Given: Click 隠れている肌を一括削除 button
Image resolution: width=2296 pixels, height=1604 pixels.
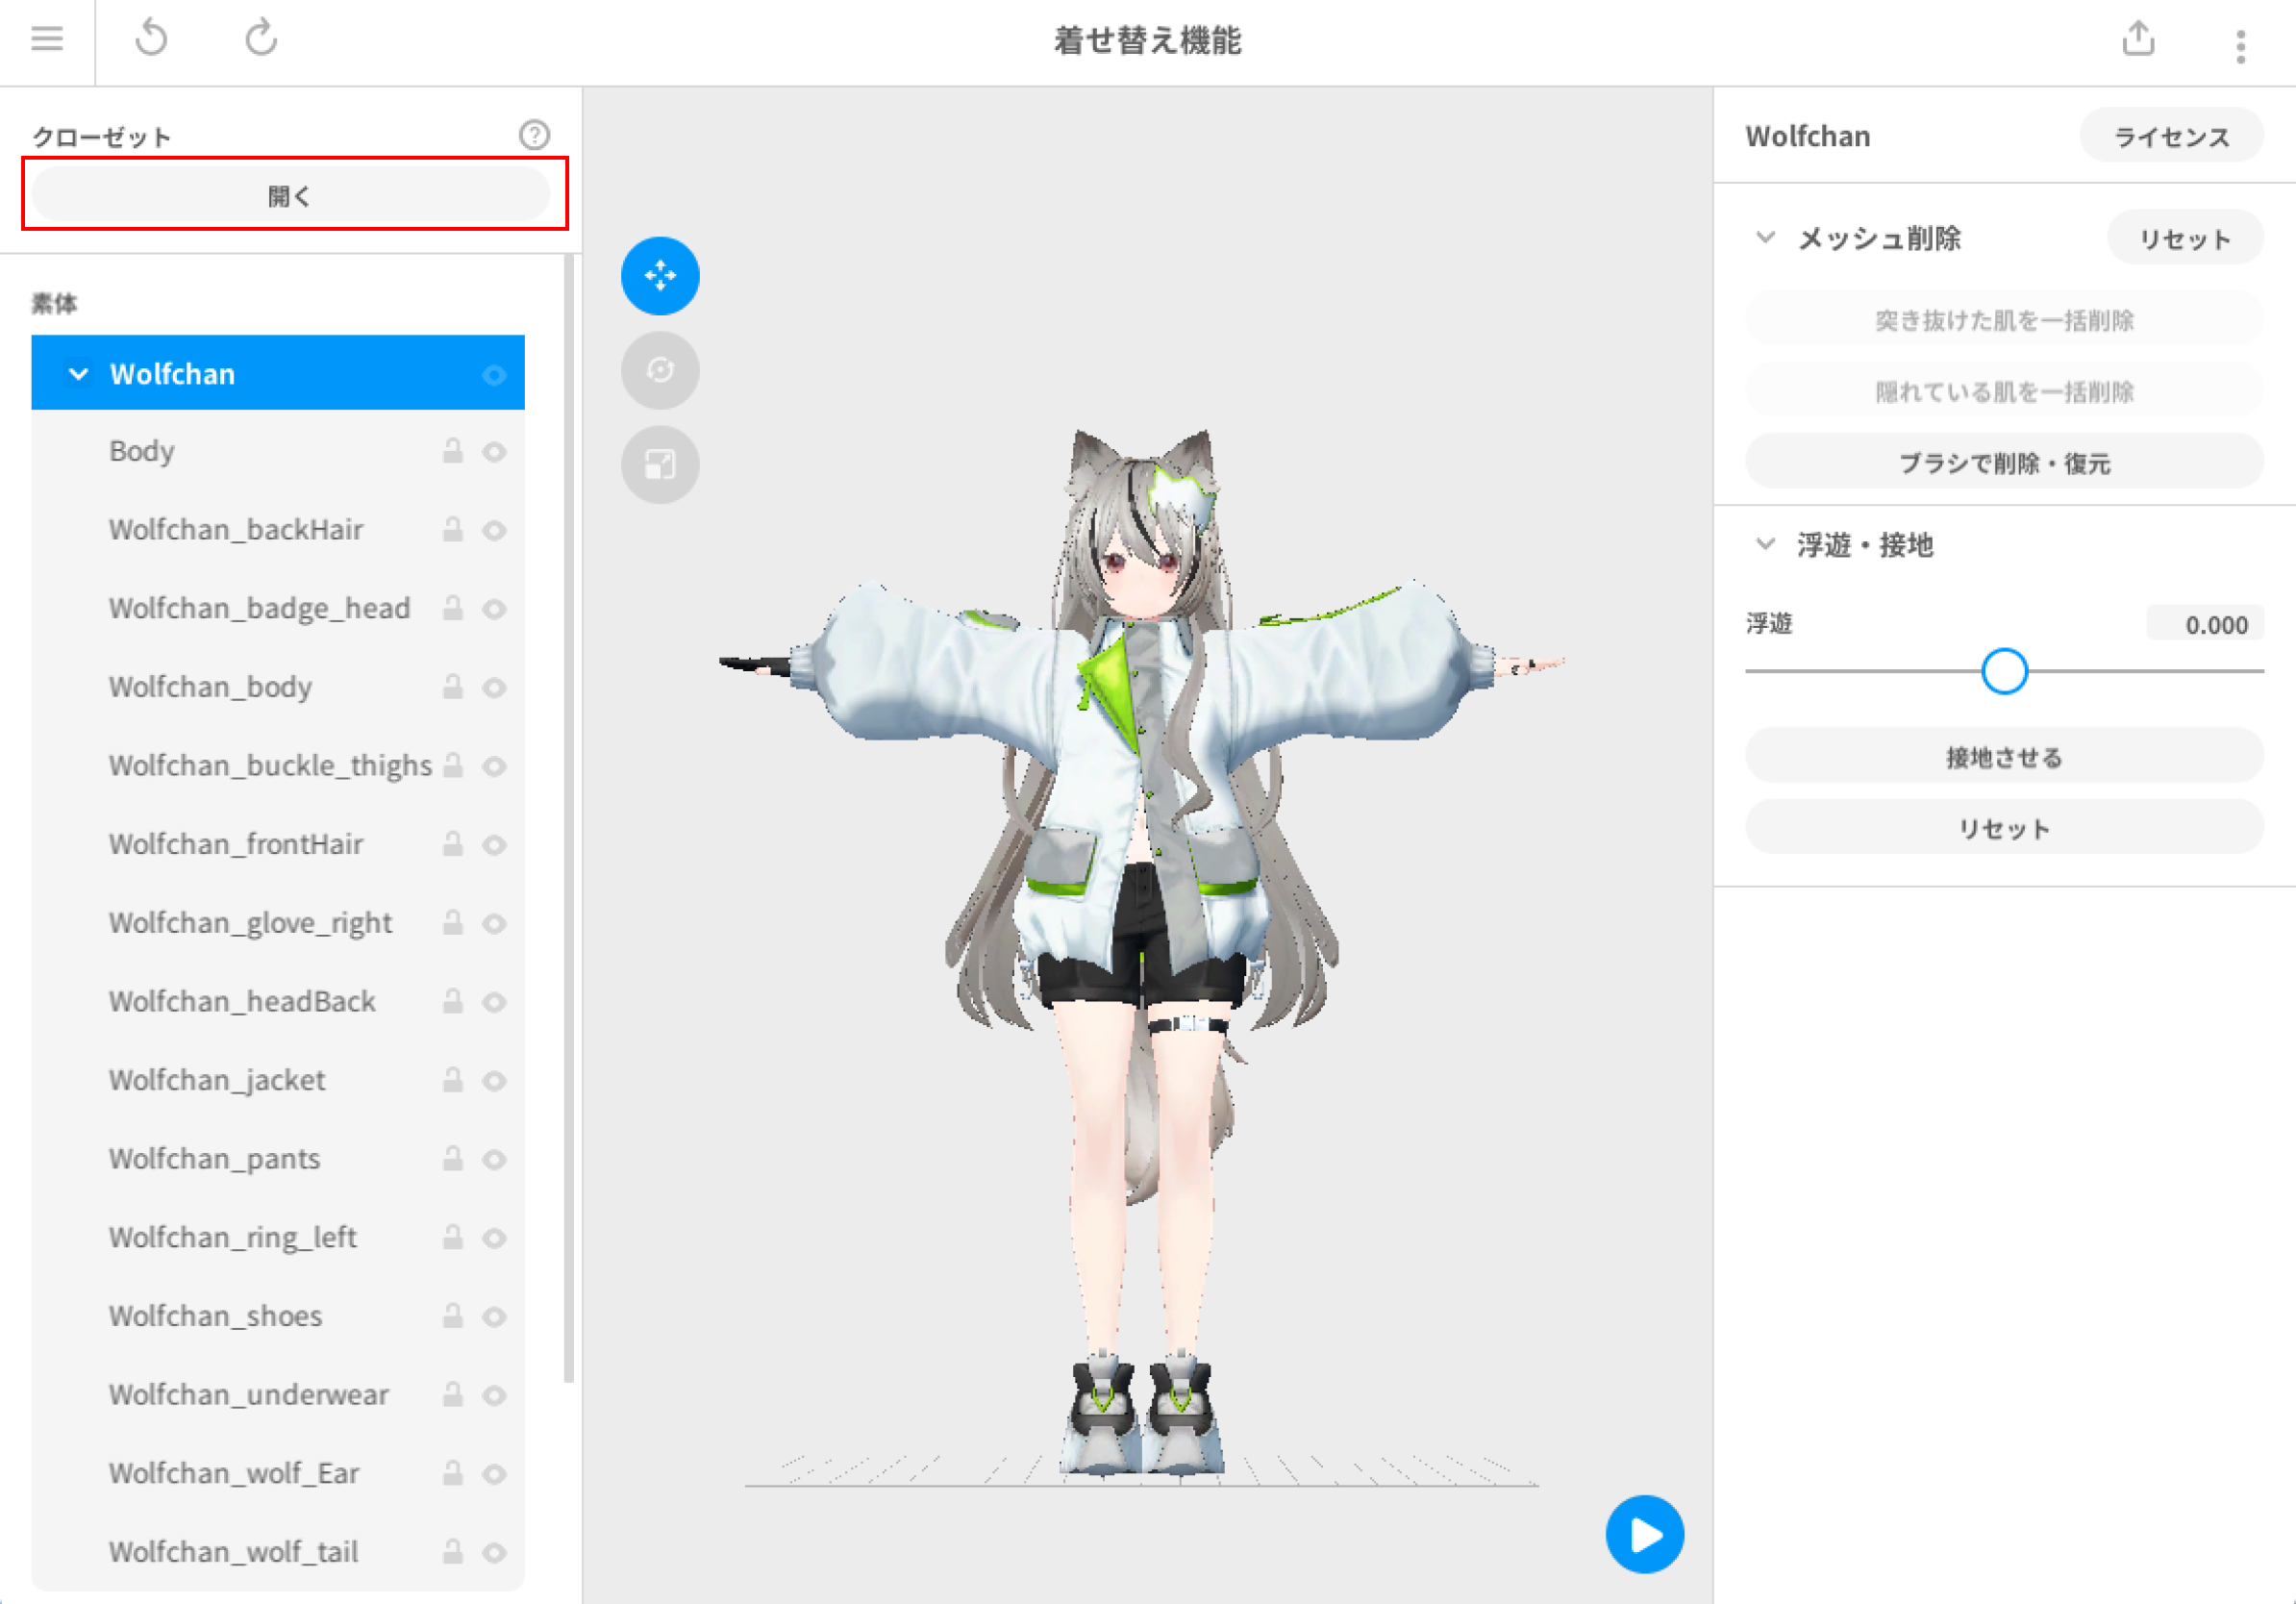Looking at the screenshot, I should [x=2004, y=390].
